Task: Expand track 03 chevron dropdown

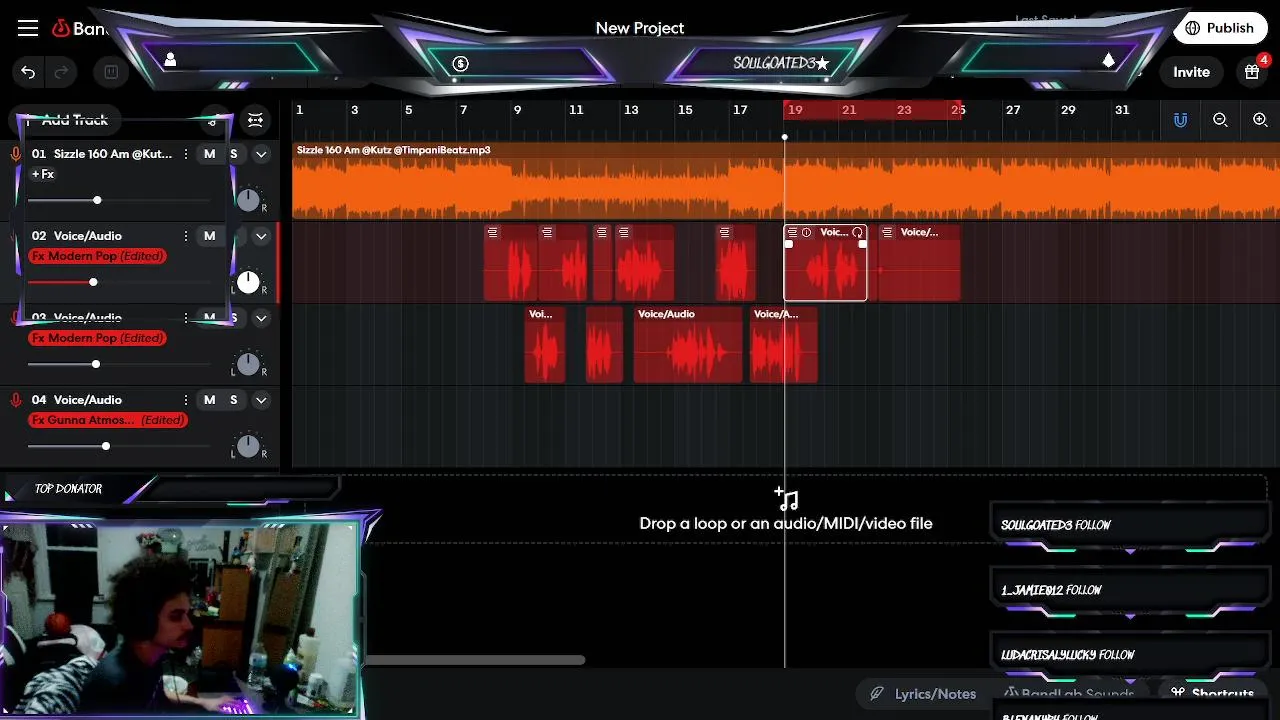Action: [261, 318]
